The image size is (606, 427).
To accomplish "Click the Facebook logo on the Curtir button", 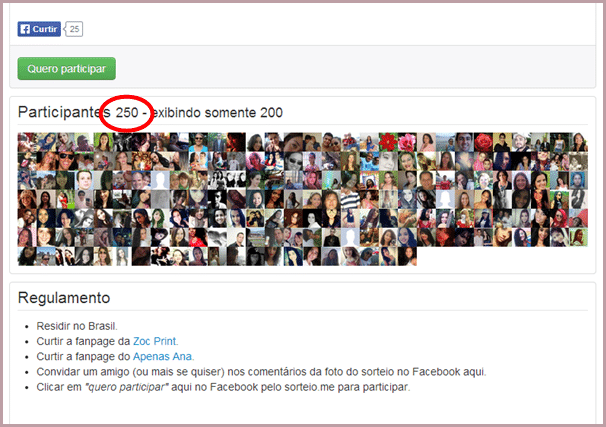I will coord(25,29).
